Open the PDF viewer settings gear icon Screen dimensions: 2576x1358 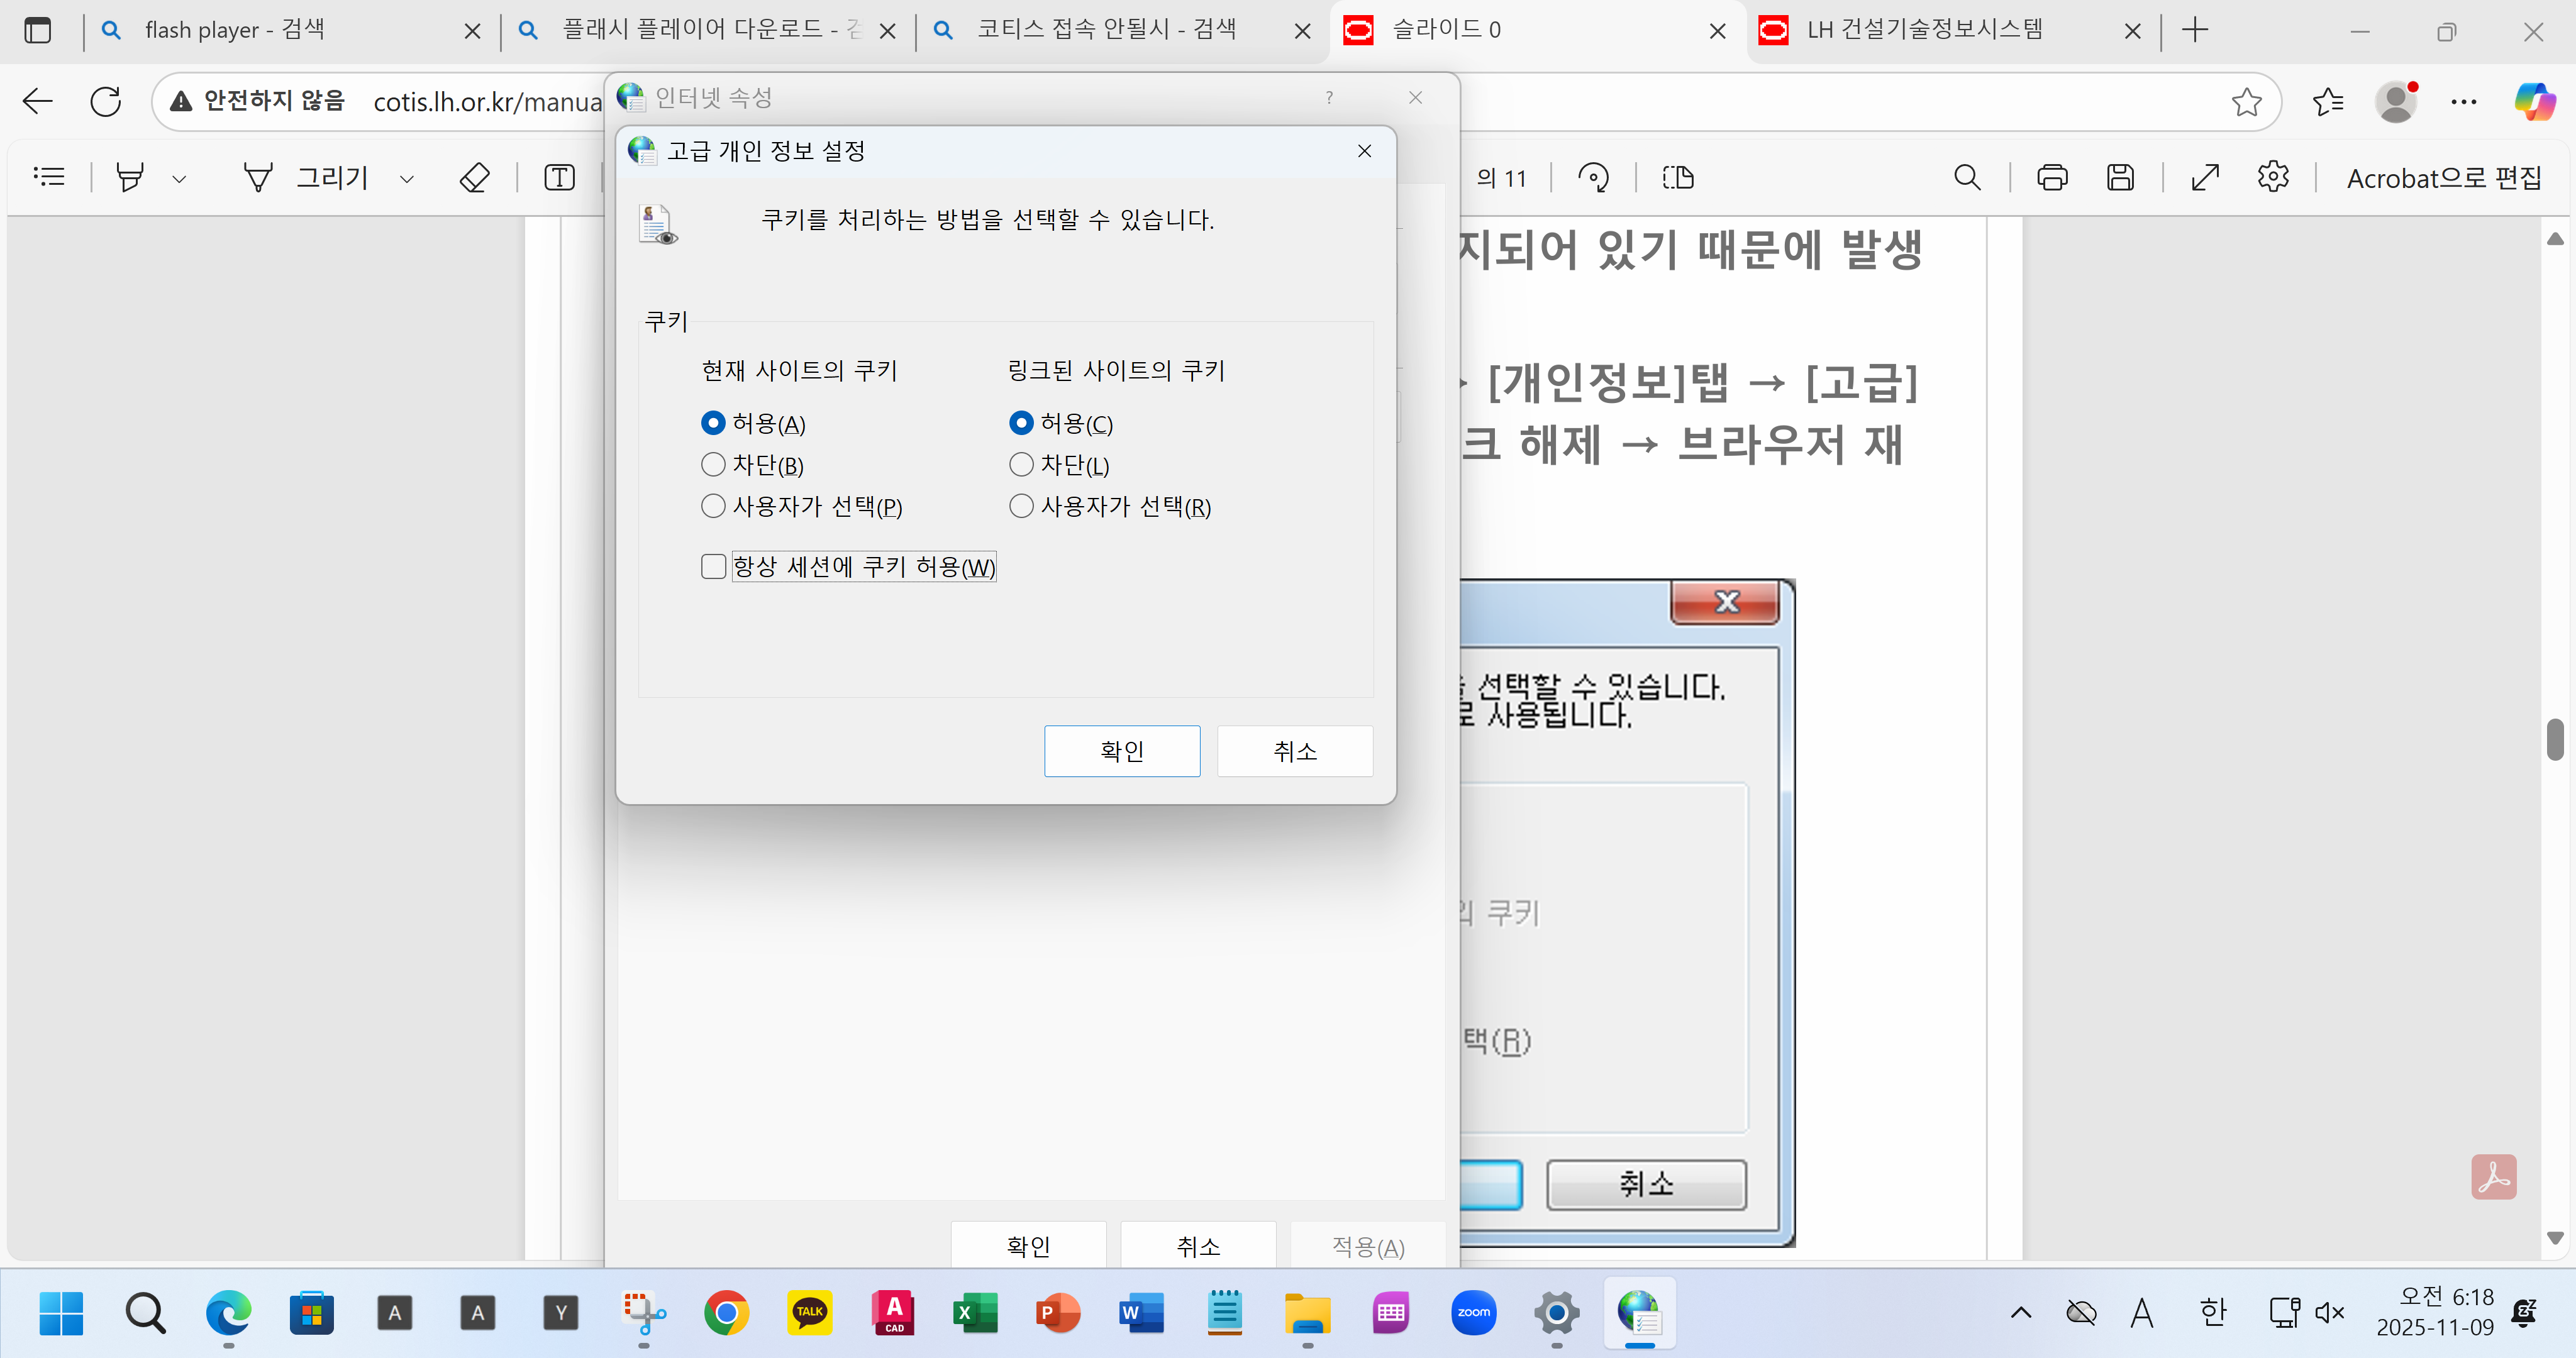(x=2273, y=177)
